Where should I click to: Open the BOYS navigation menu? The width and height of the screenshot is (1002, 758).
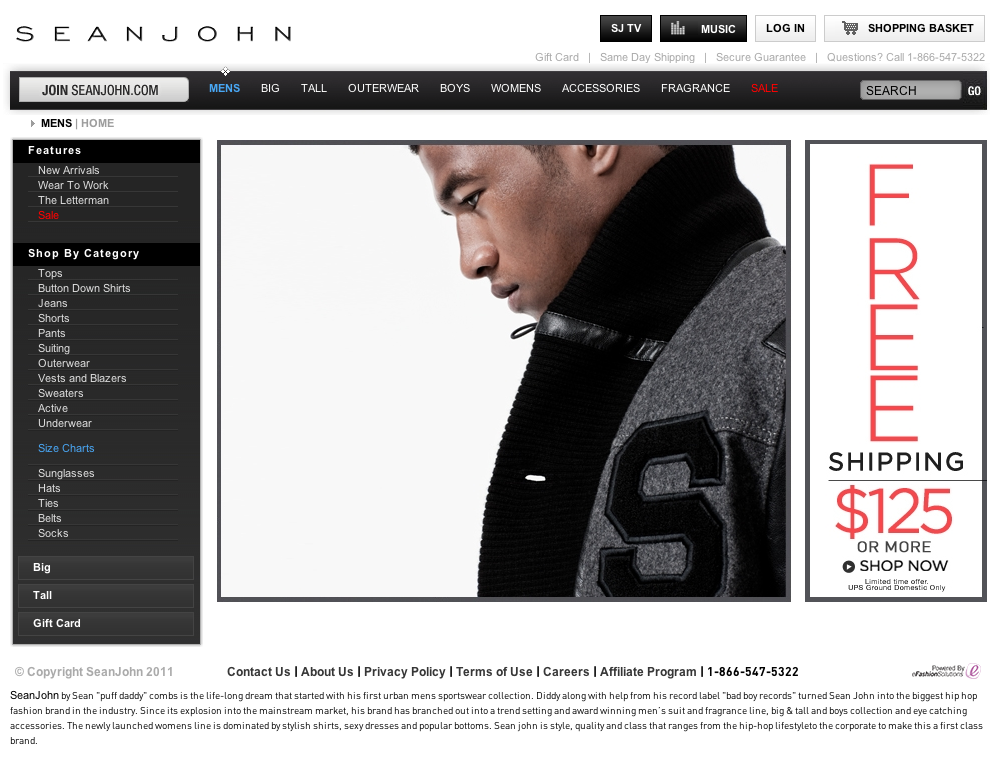455,88
